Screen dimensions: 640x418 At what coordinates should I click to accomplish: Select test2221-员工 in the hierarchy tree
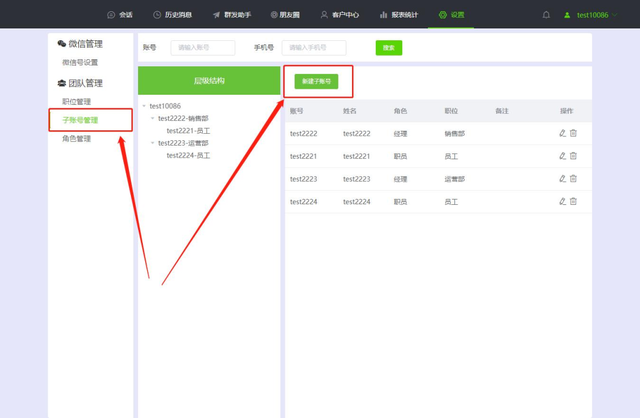pyautogui.click(x=188, y=131)
